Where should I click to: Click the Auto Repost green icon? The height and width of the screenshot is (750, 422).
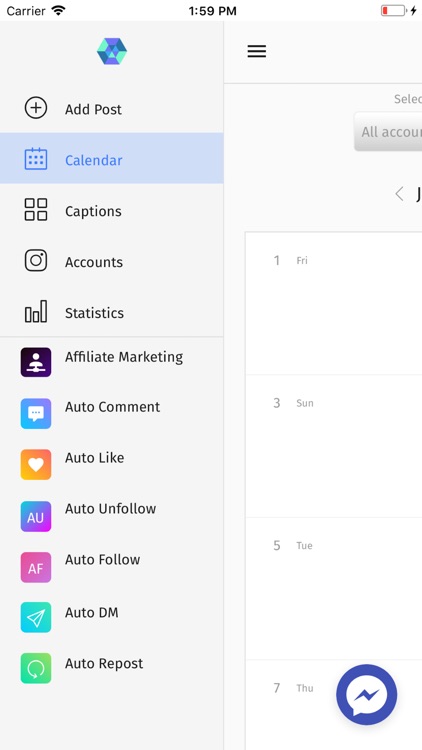[36, 668]
